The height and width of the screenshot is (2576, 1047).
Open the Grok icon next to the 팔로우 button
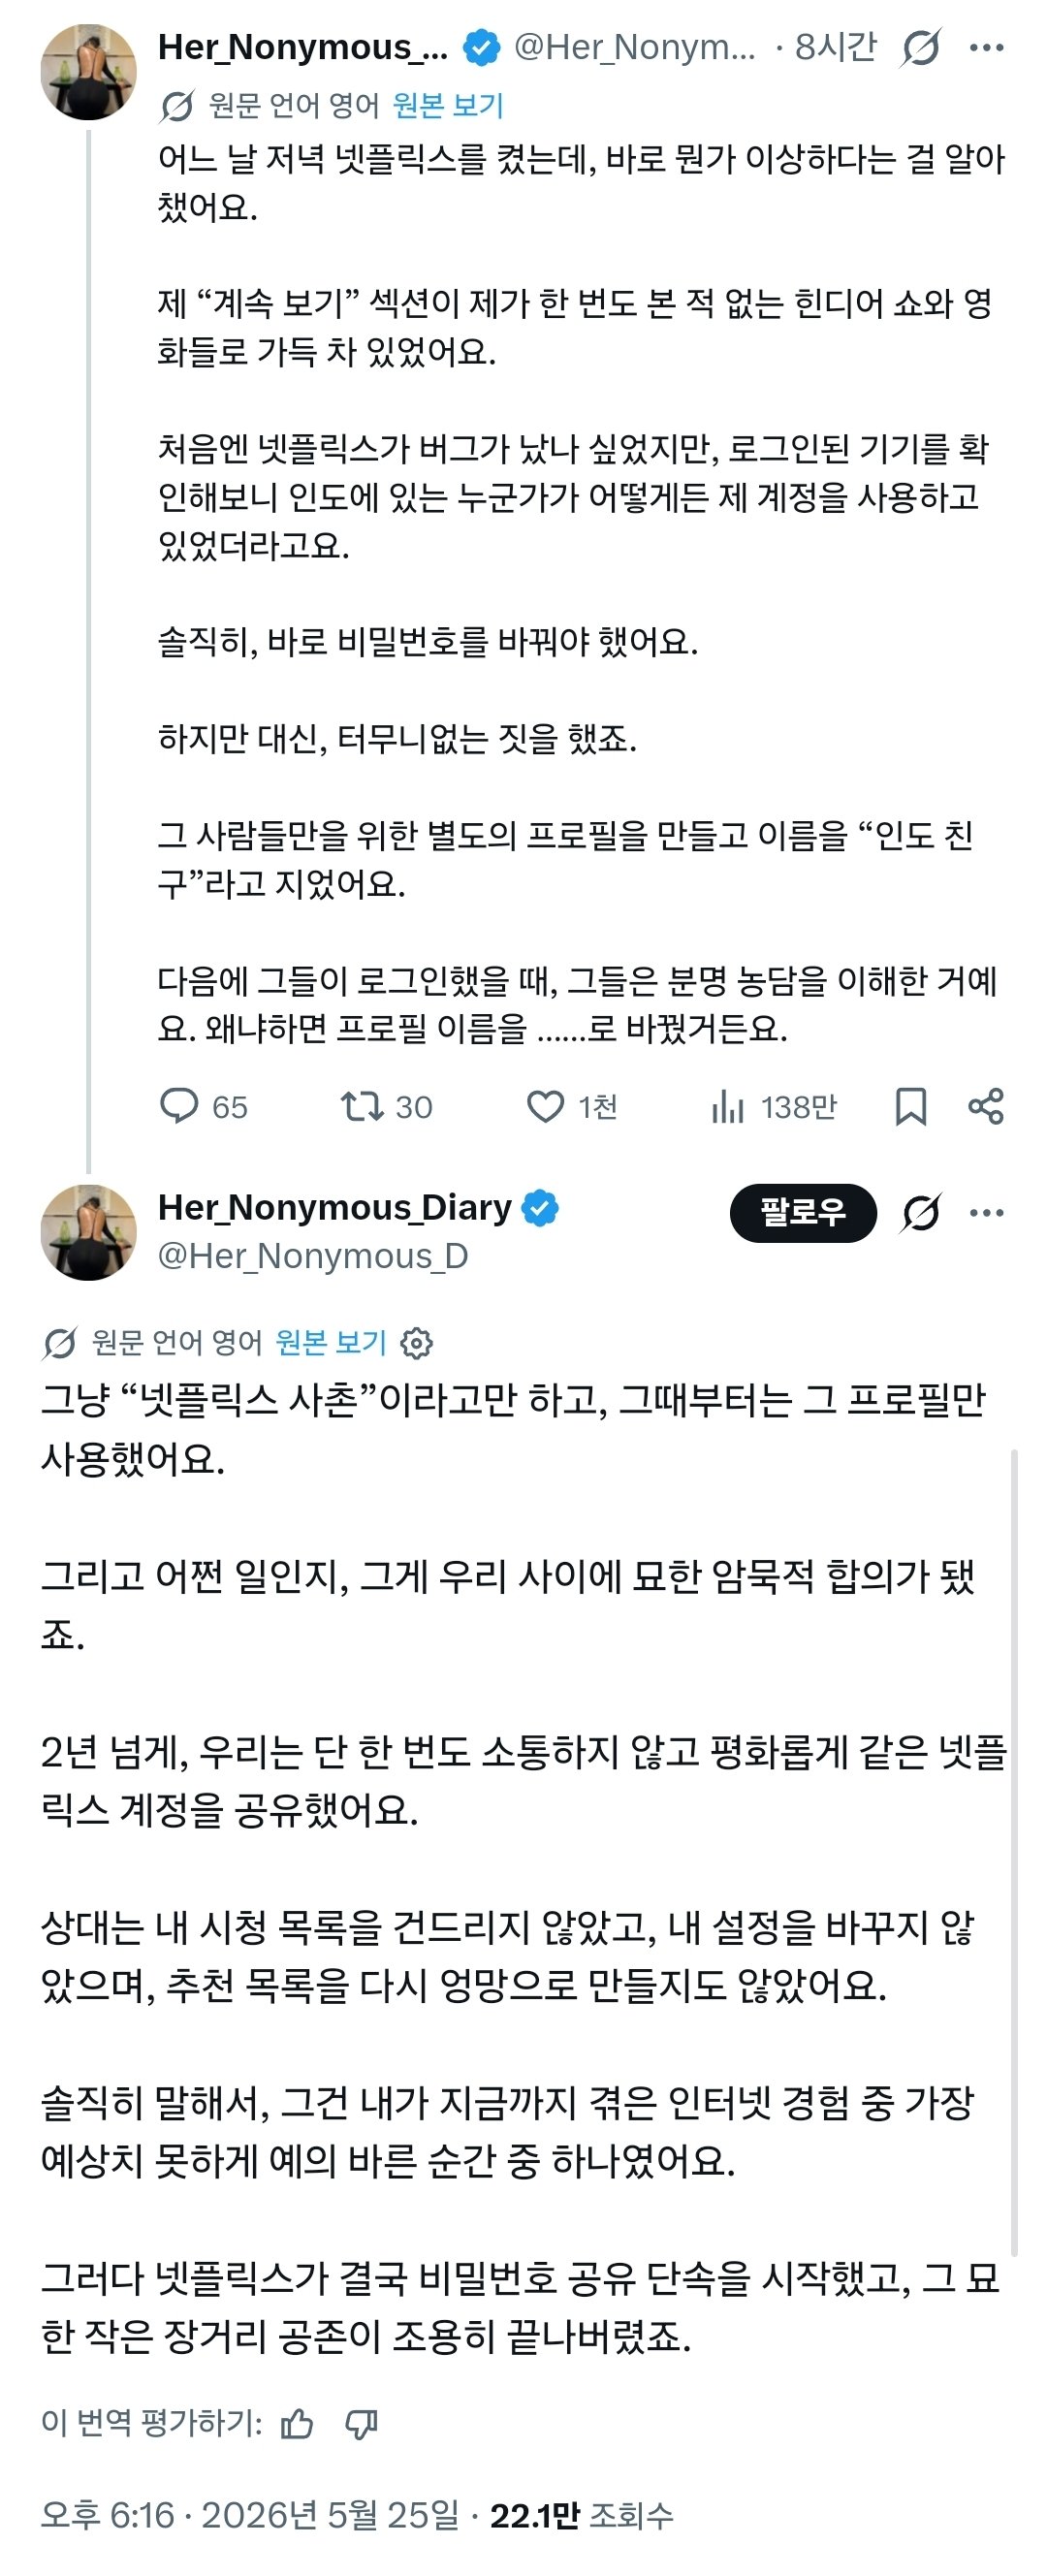coord(920,1213)
